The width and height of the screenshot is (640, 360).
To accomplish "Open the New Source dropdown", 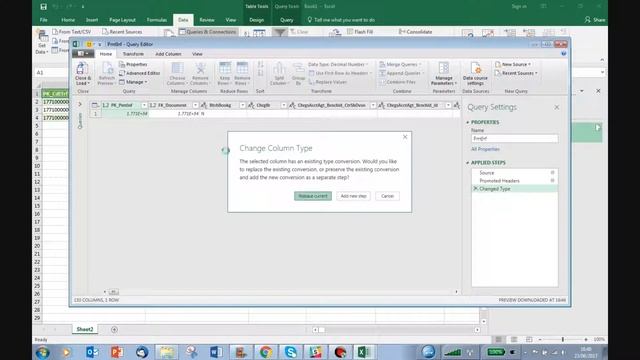I will click(x=513, y=64).
